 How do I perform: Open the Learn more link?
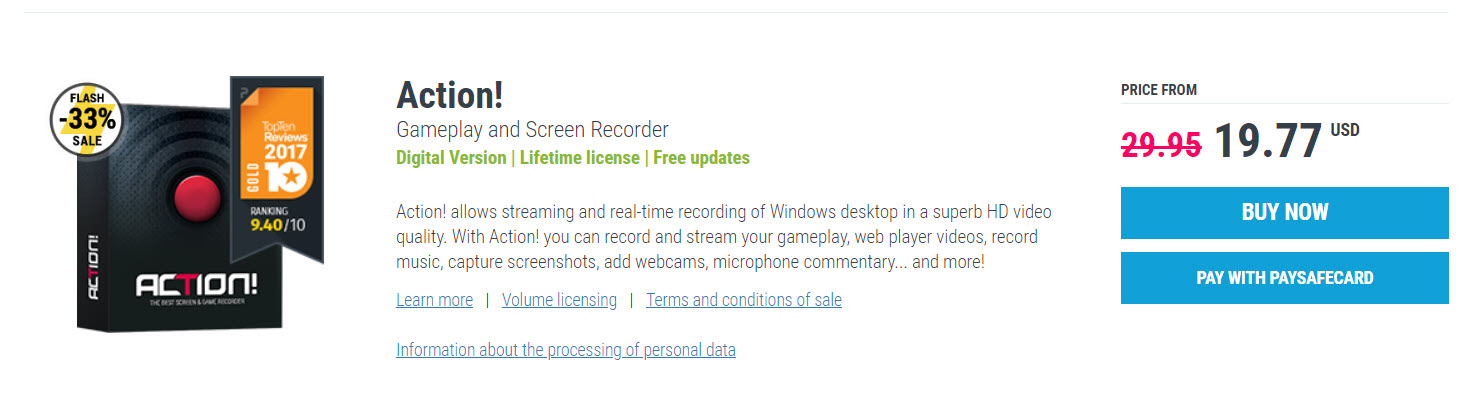tap(434, 300)
